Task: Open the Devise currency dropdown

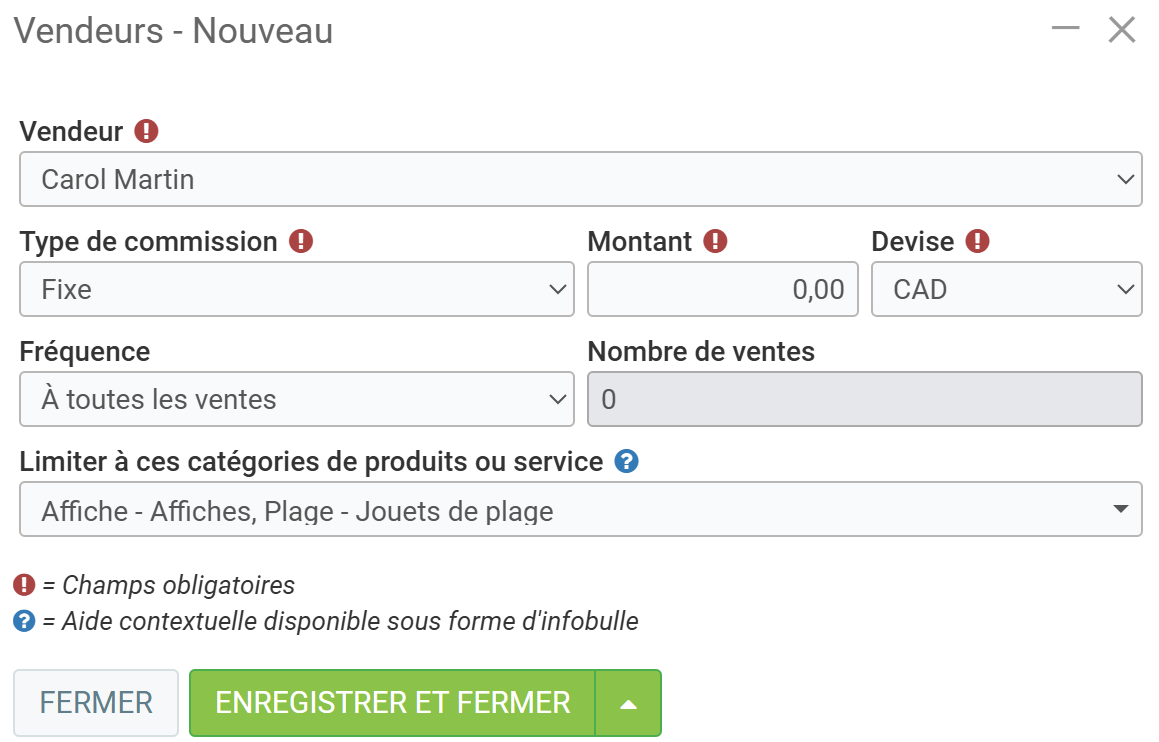Action: click(x=1006, y=290)
